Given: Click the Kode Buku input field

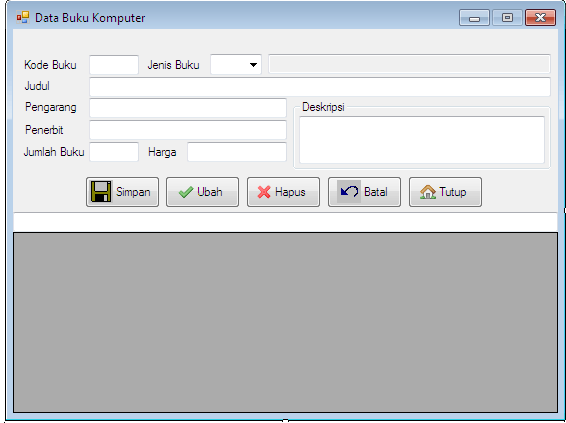Looking at the screenshot, I should pos(114,65).
